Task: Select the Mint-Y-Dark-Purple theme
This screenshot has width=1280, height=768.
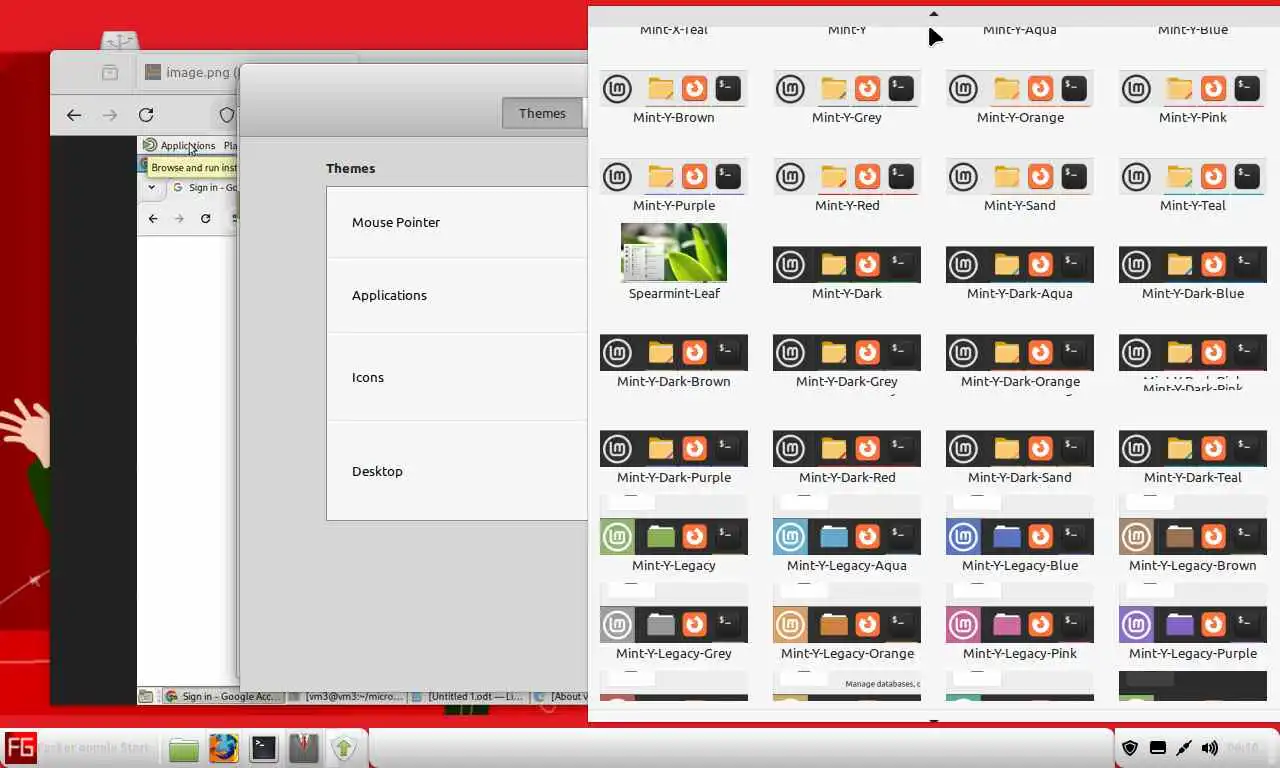Action: 674,449
